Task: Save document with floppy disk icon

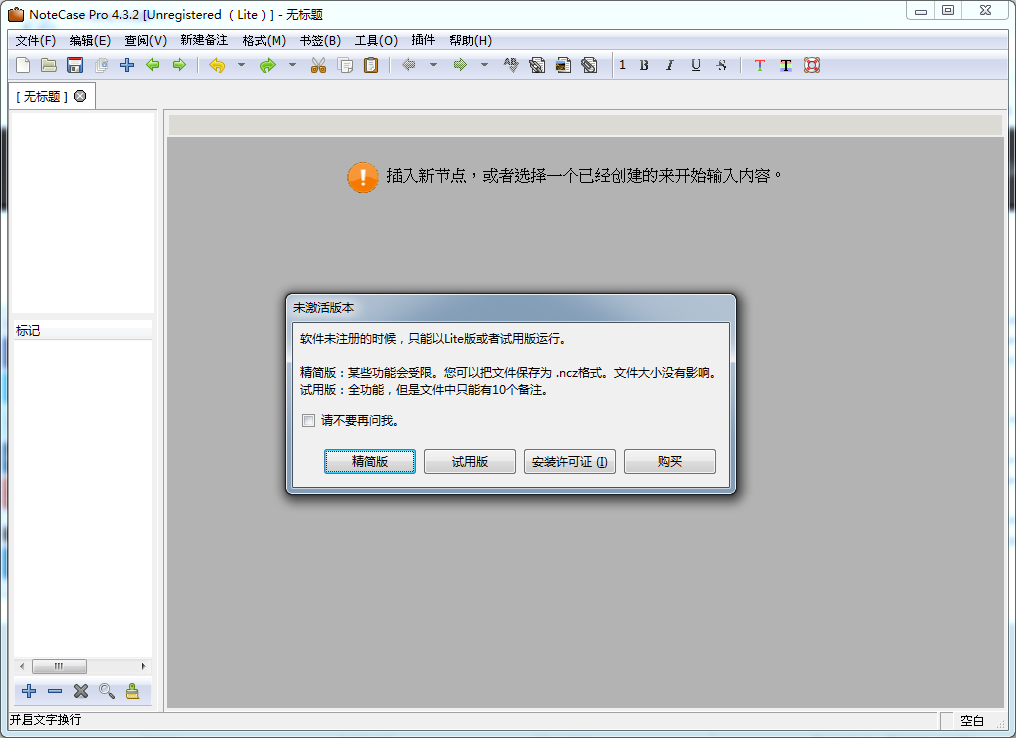Action: (x=75, y=65)
